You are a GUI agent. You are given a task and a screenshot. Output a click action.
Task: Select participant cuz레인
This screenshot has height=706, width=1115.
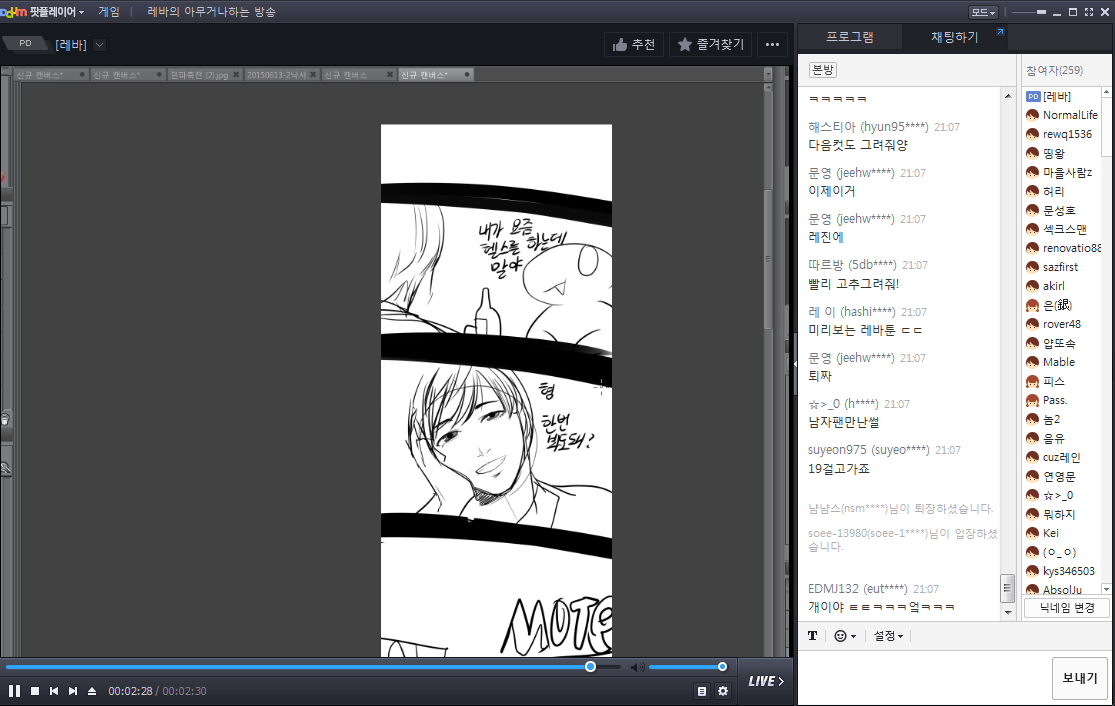click(1063, 457)
